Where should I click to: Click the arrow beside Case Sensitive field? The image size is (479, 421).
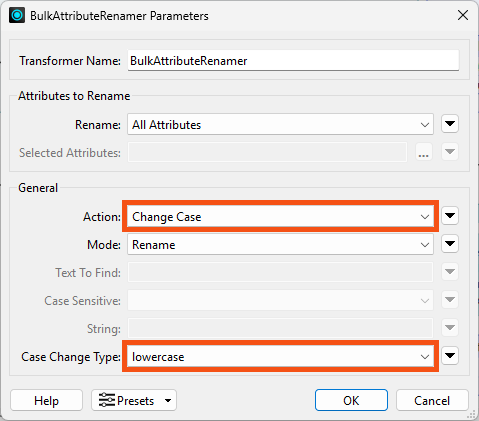(x=450, y=300)
